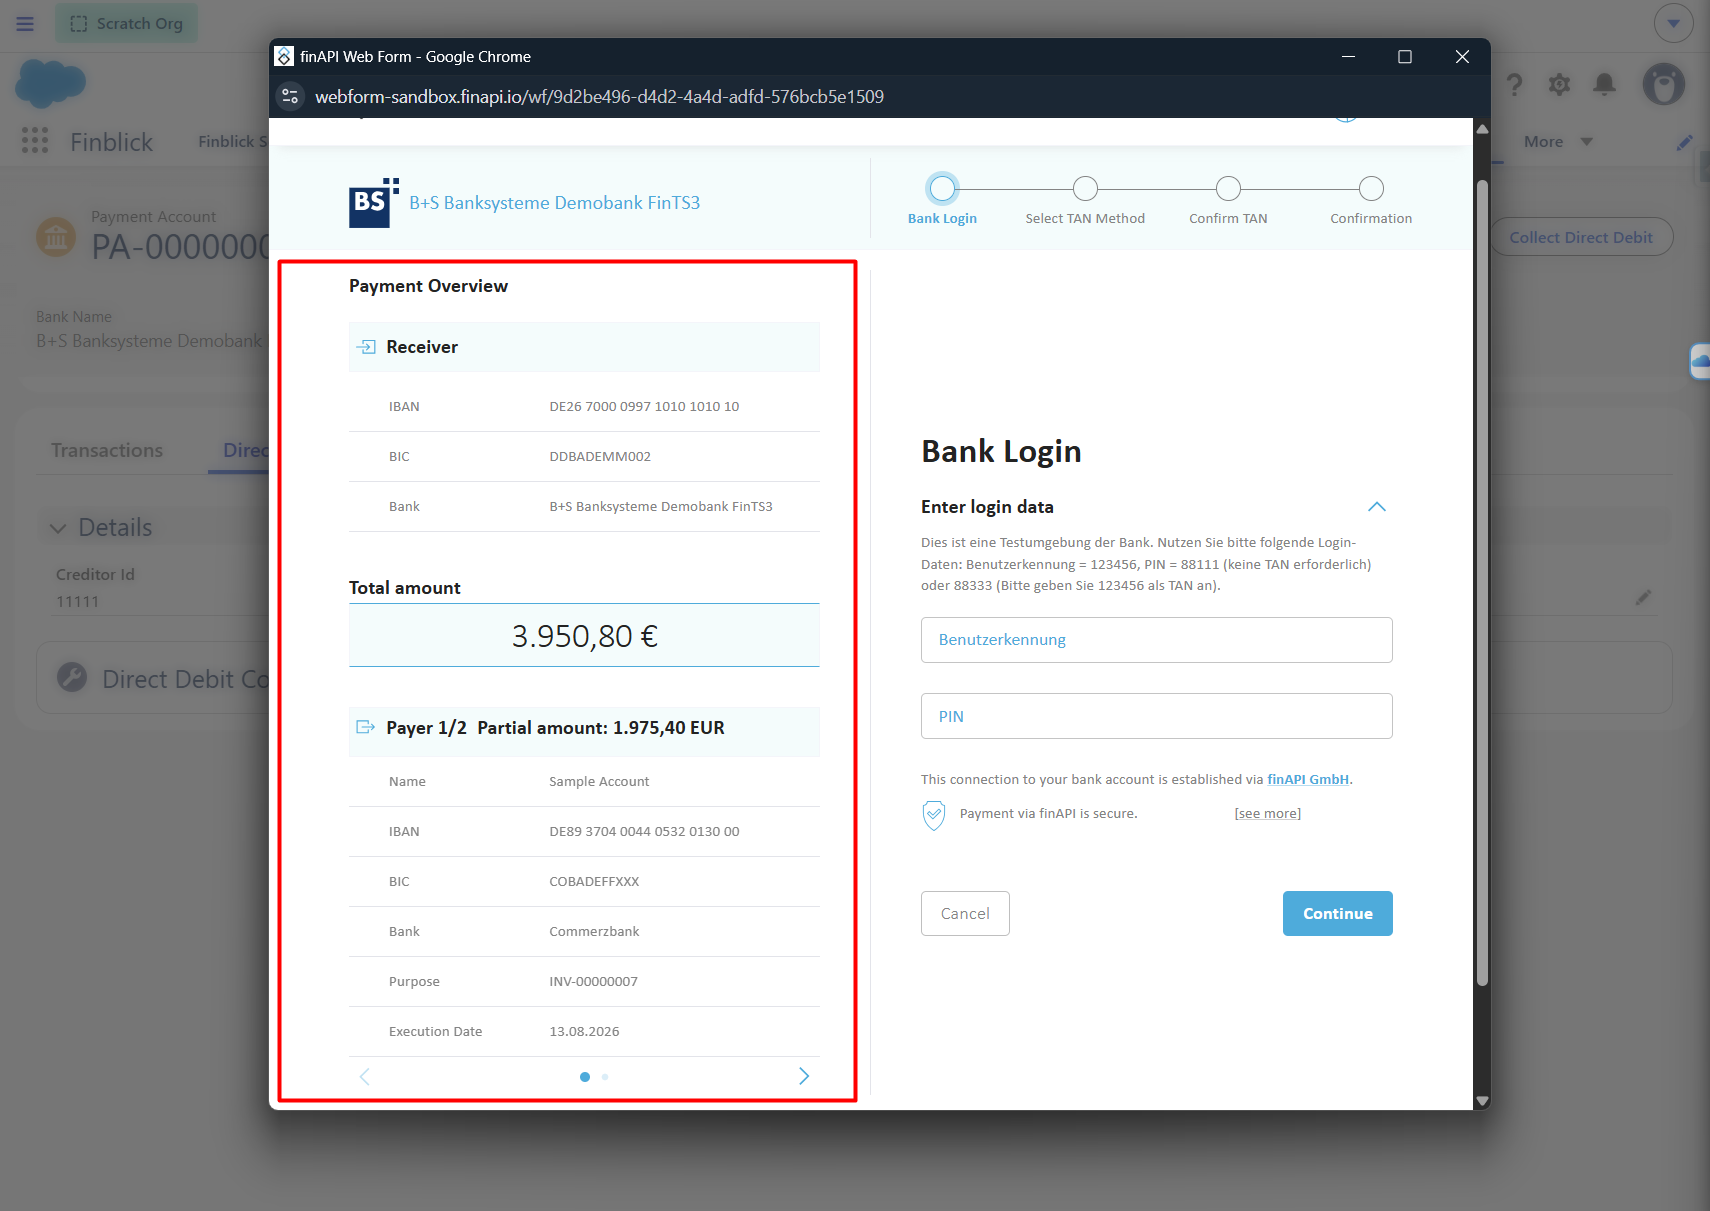Close the finAPI Web Form window
1710x1211 pixels.
(x=1462, y=57)
